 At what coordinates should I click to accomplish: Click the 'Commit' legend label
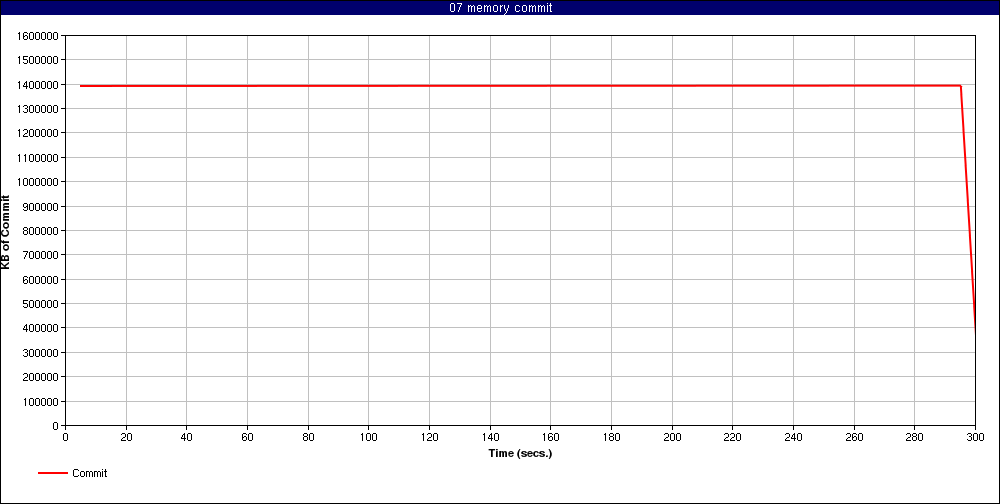click(x=89, y=473)
